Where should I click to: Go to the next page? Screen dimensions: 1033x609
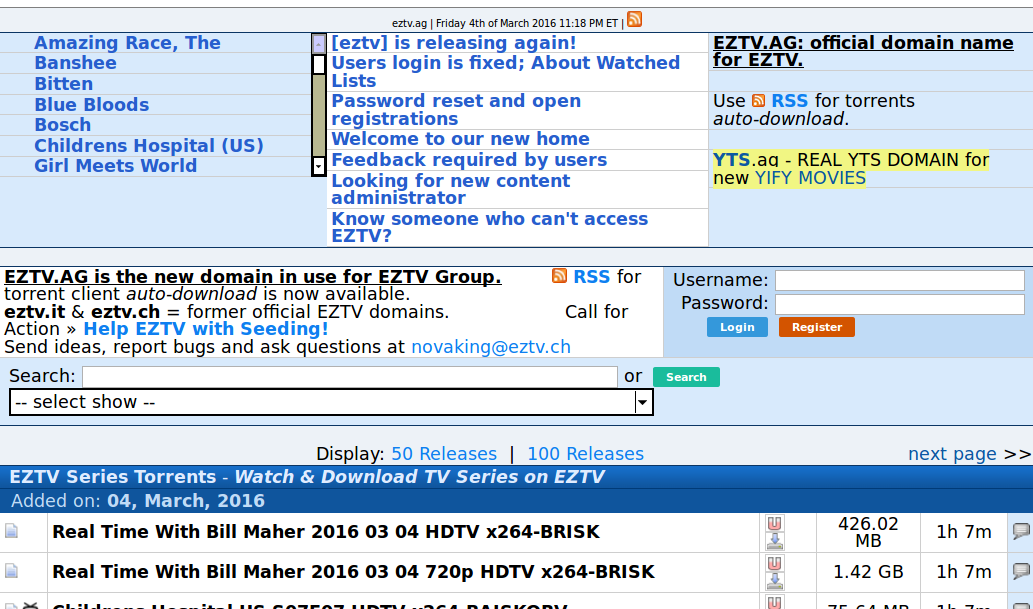click(952, 454)
